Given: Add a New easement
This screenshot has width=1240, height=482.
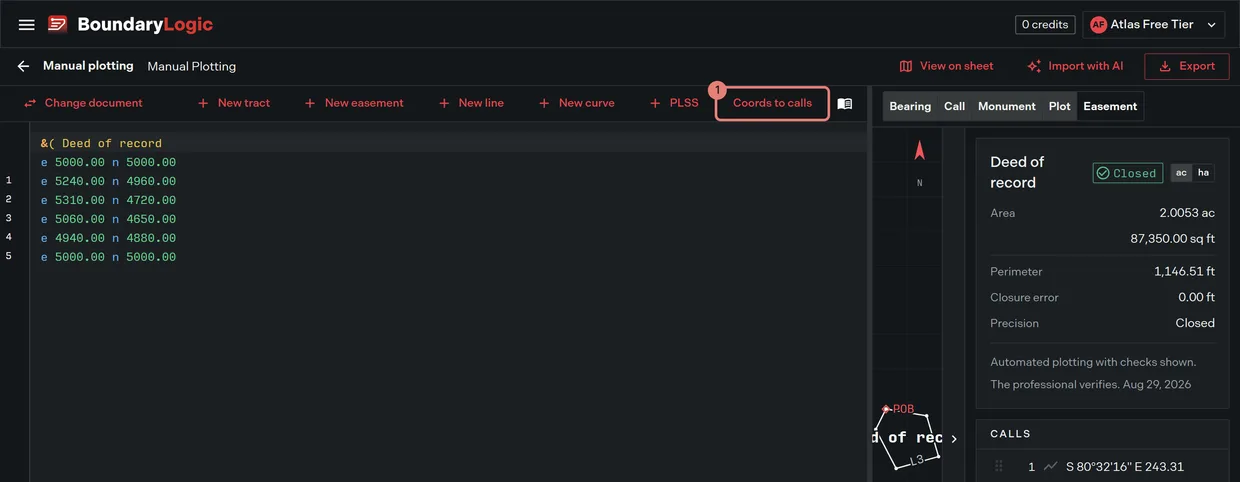Looking at the screenshot, I should (x=353, y=103).
